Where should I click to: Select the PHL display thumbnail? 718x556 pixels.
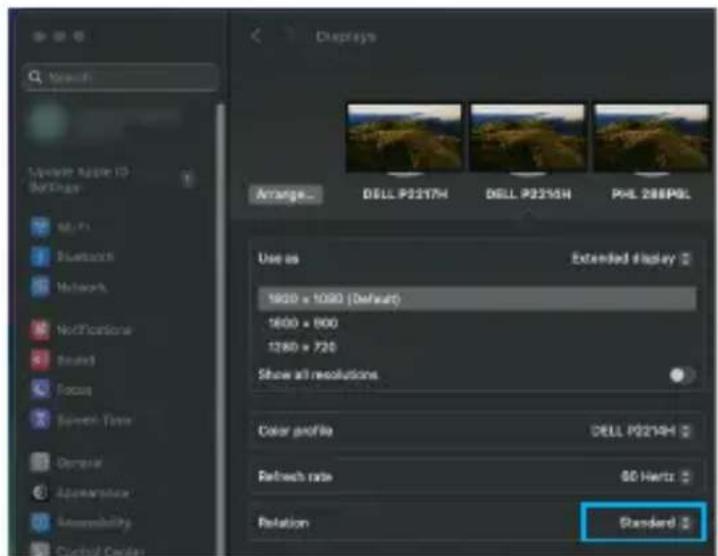coord(651,138)
